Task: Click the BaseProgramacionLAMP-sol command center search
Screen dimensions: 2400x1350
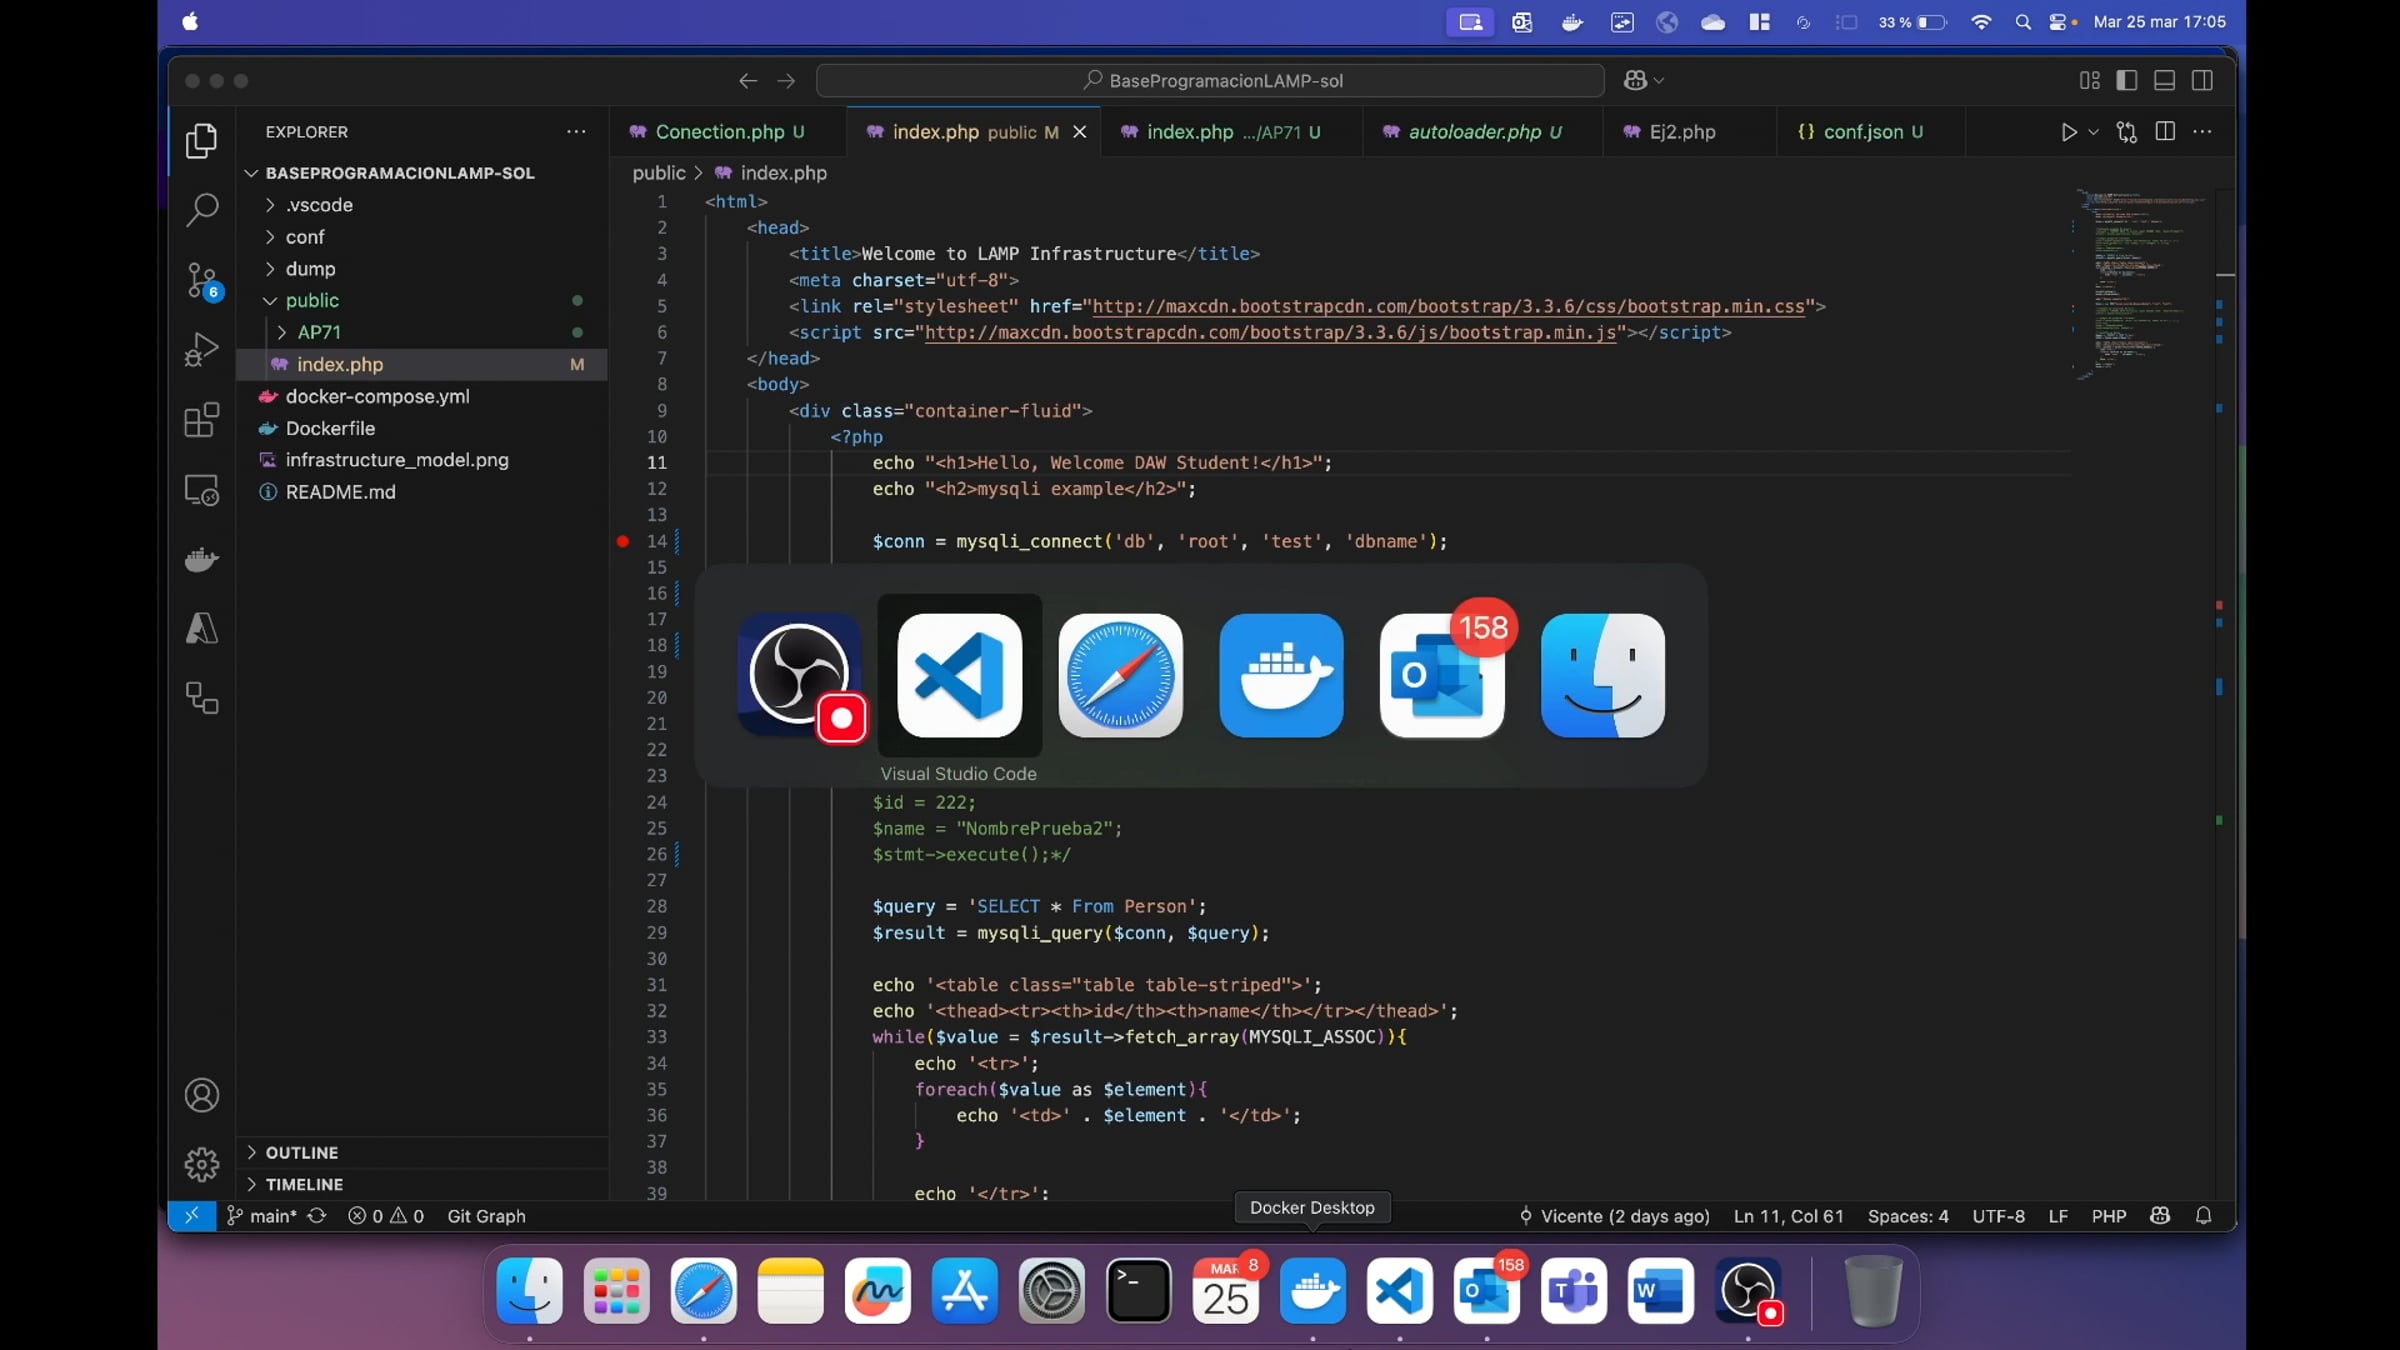Action: pos(1210,80)
